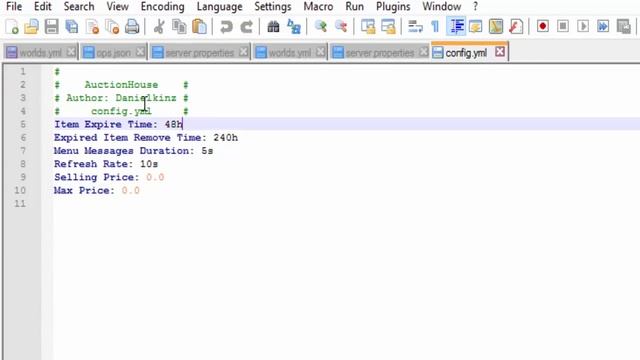Click the New file toolbar icon
640x360 pixels.
[12, 27]
